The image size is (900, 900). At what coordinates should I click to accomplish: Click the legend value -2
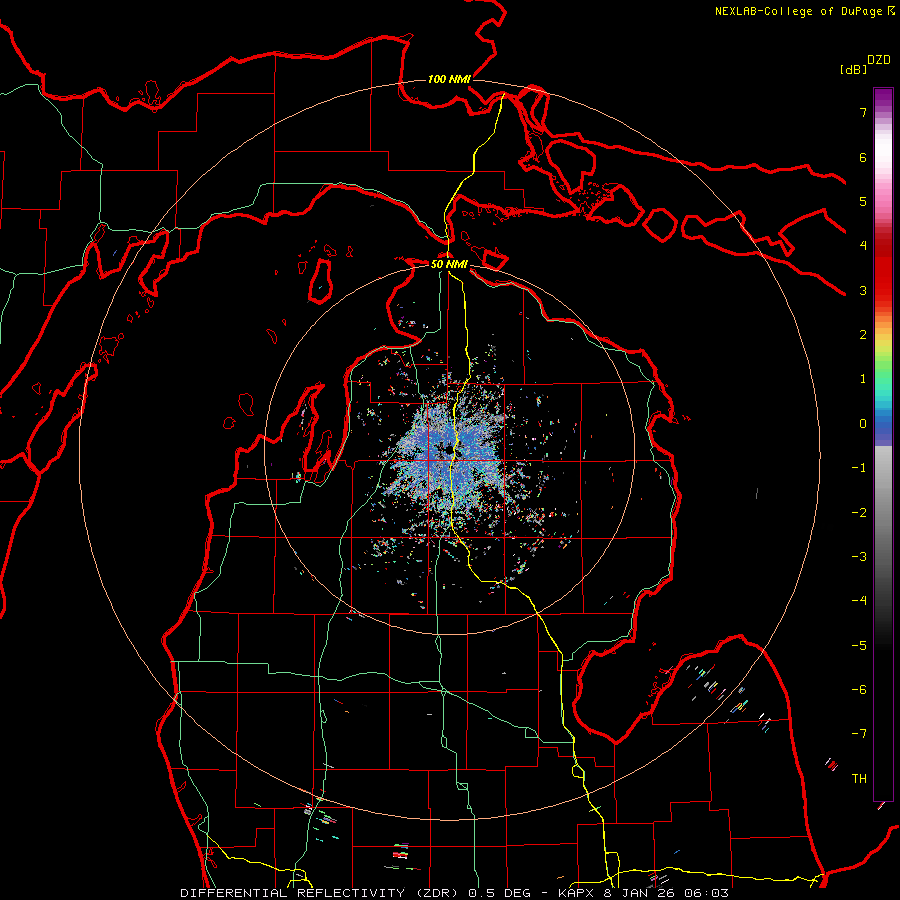859,513
